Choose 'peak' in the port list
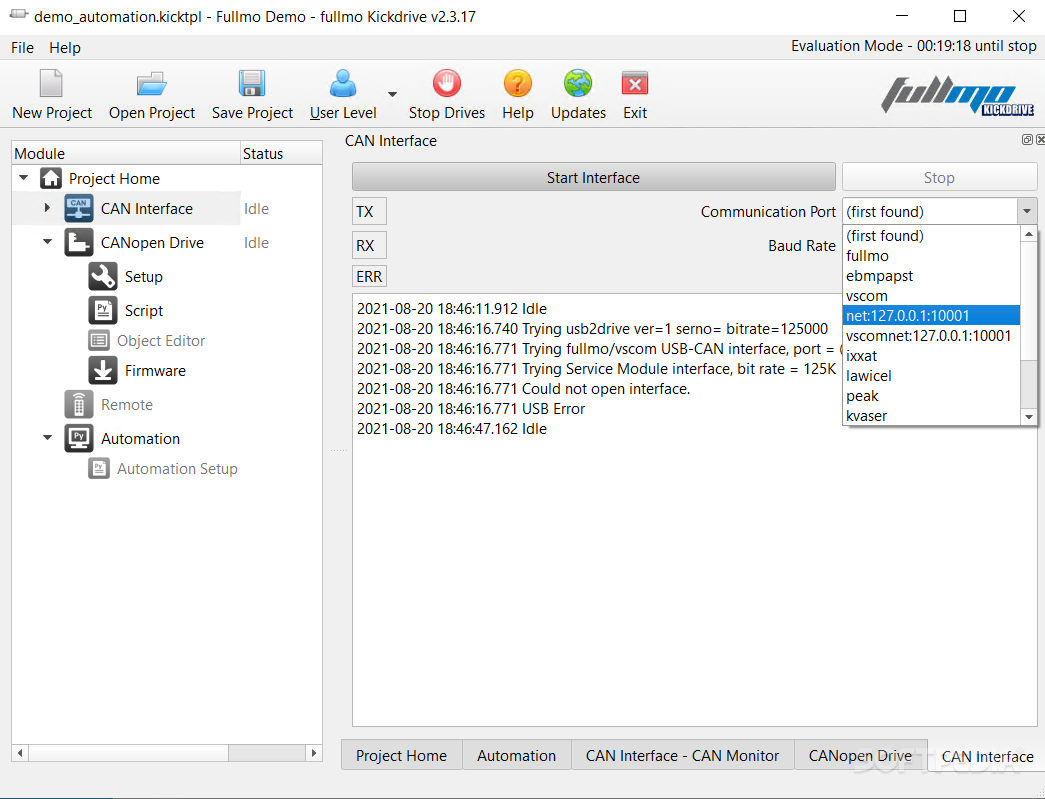 tap(931, 396)
